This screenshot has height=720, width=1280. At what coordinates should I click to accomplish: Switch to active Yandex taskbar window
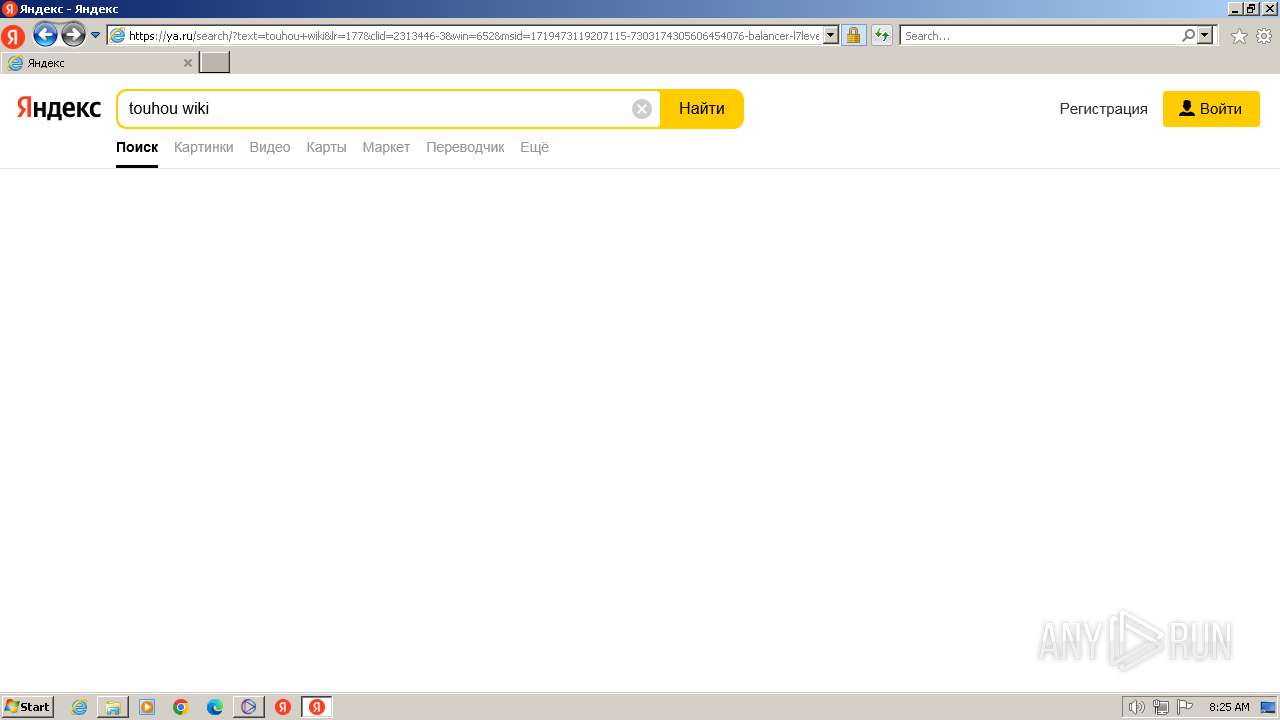pos(317,707)
